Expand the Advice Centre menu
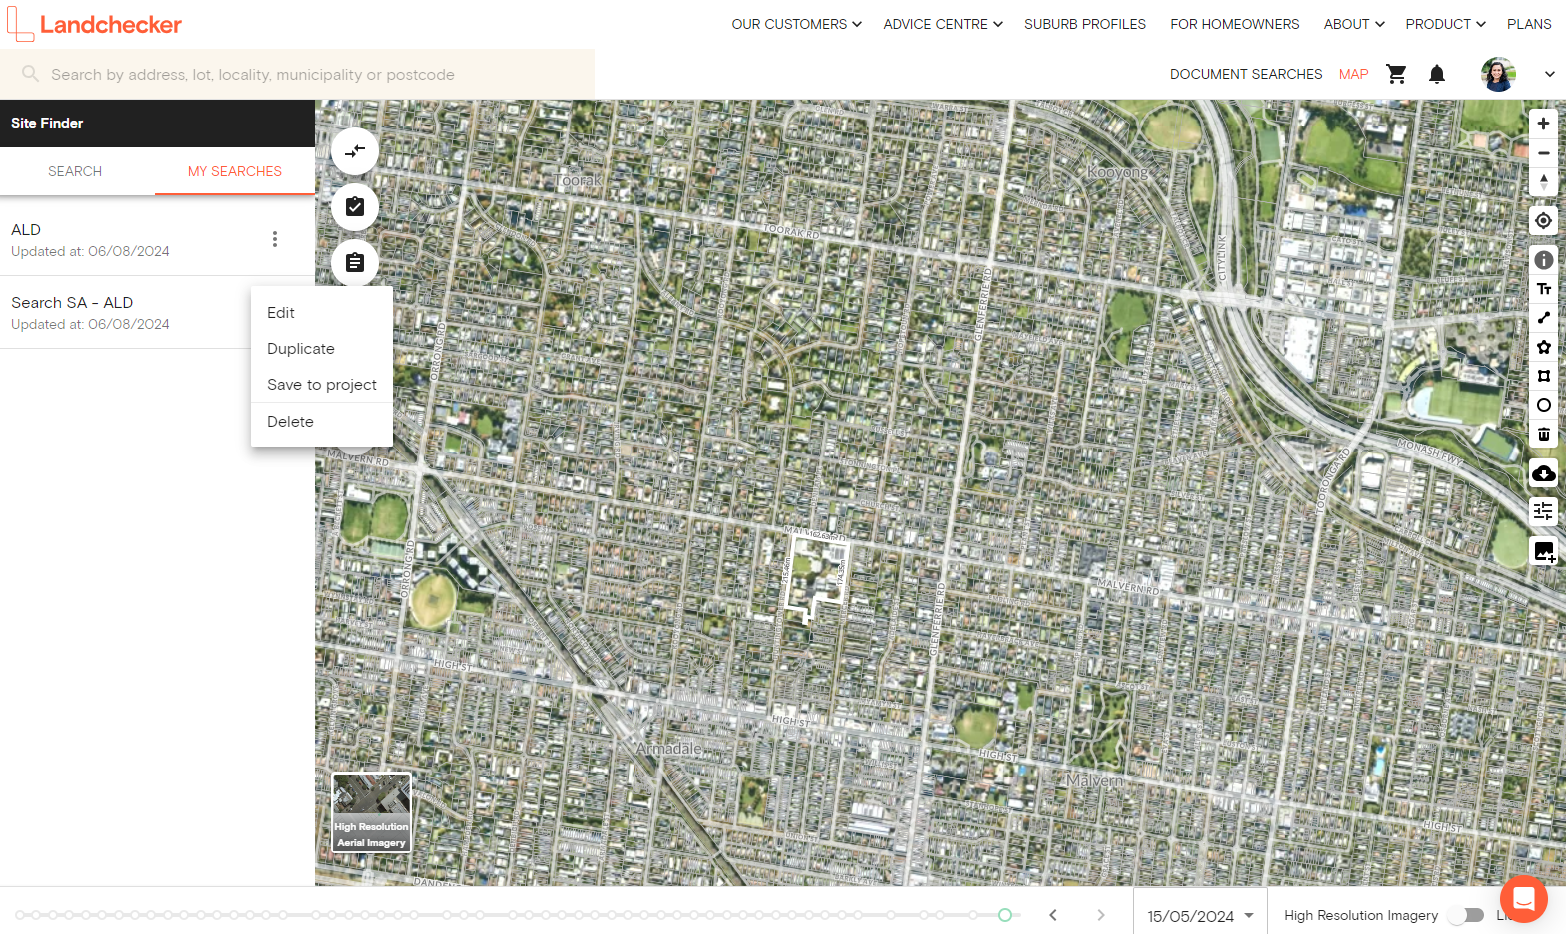The image size is (1566, 934). pos(943,24)
